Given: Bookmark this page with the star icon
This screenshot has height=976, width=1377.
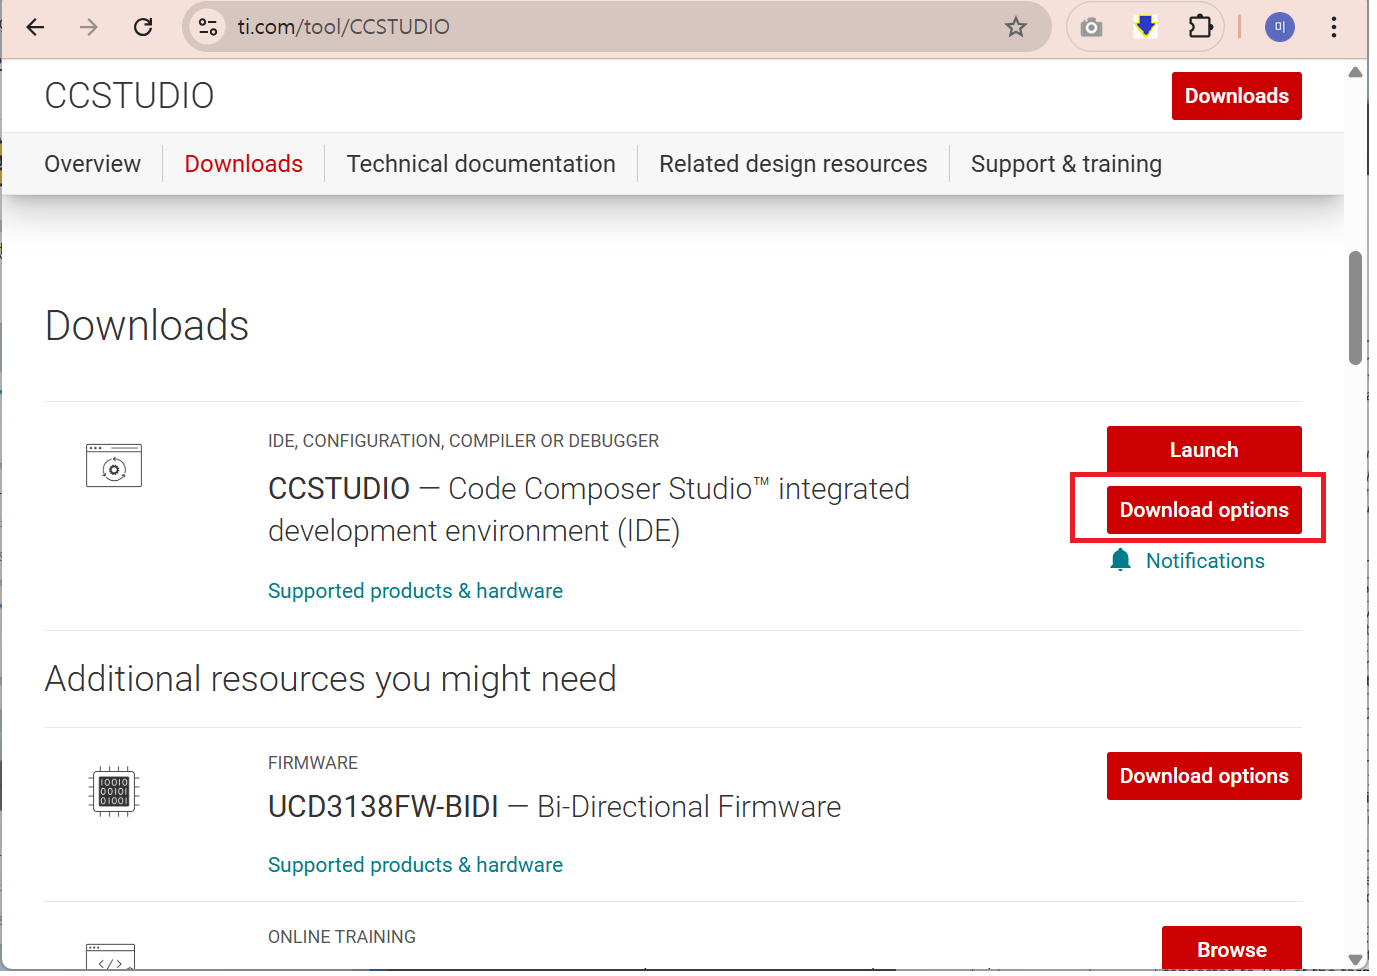Looking at the screenshot, I should pos(1016,27).
